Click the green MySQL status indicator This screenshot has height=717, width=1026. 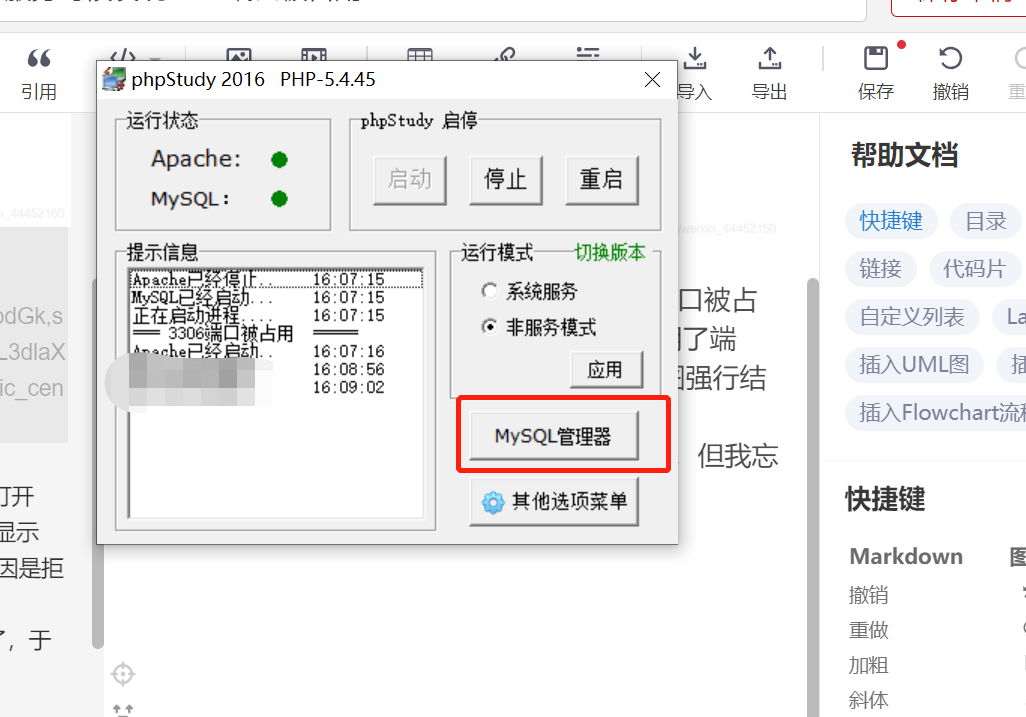click(279, 198)
